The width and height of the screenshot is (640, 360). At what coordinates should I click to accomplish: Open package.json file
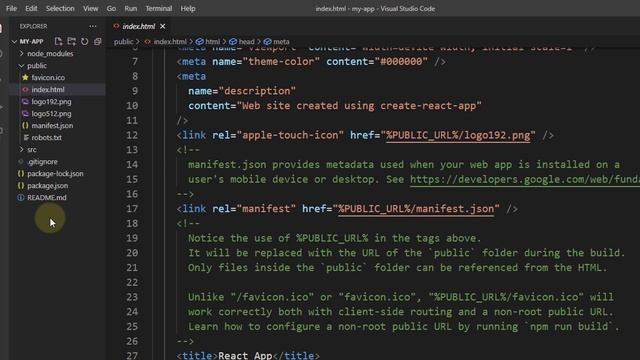tap(47, 186)
